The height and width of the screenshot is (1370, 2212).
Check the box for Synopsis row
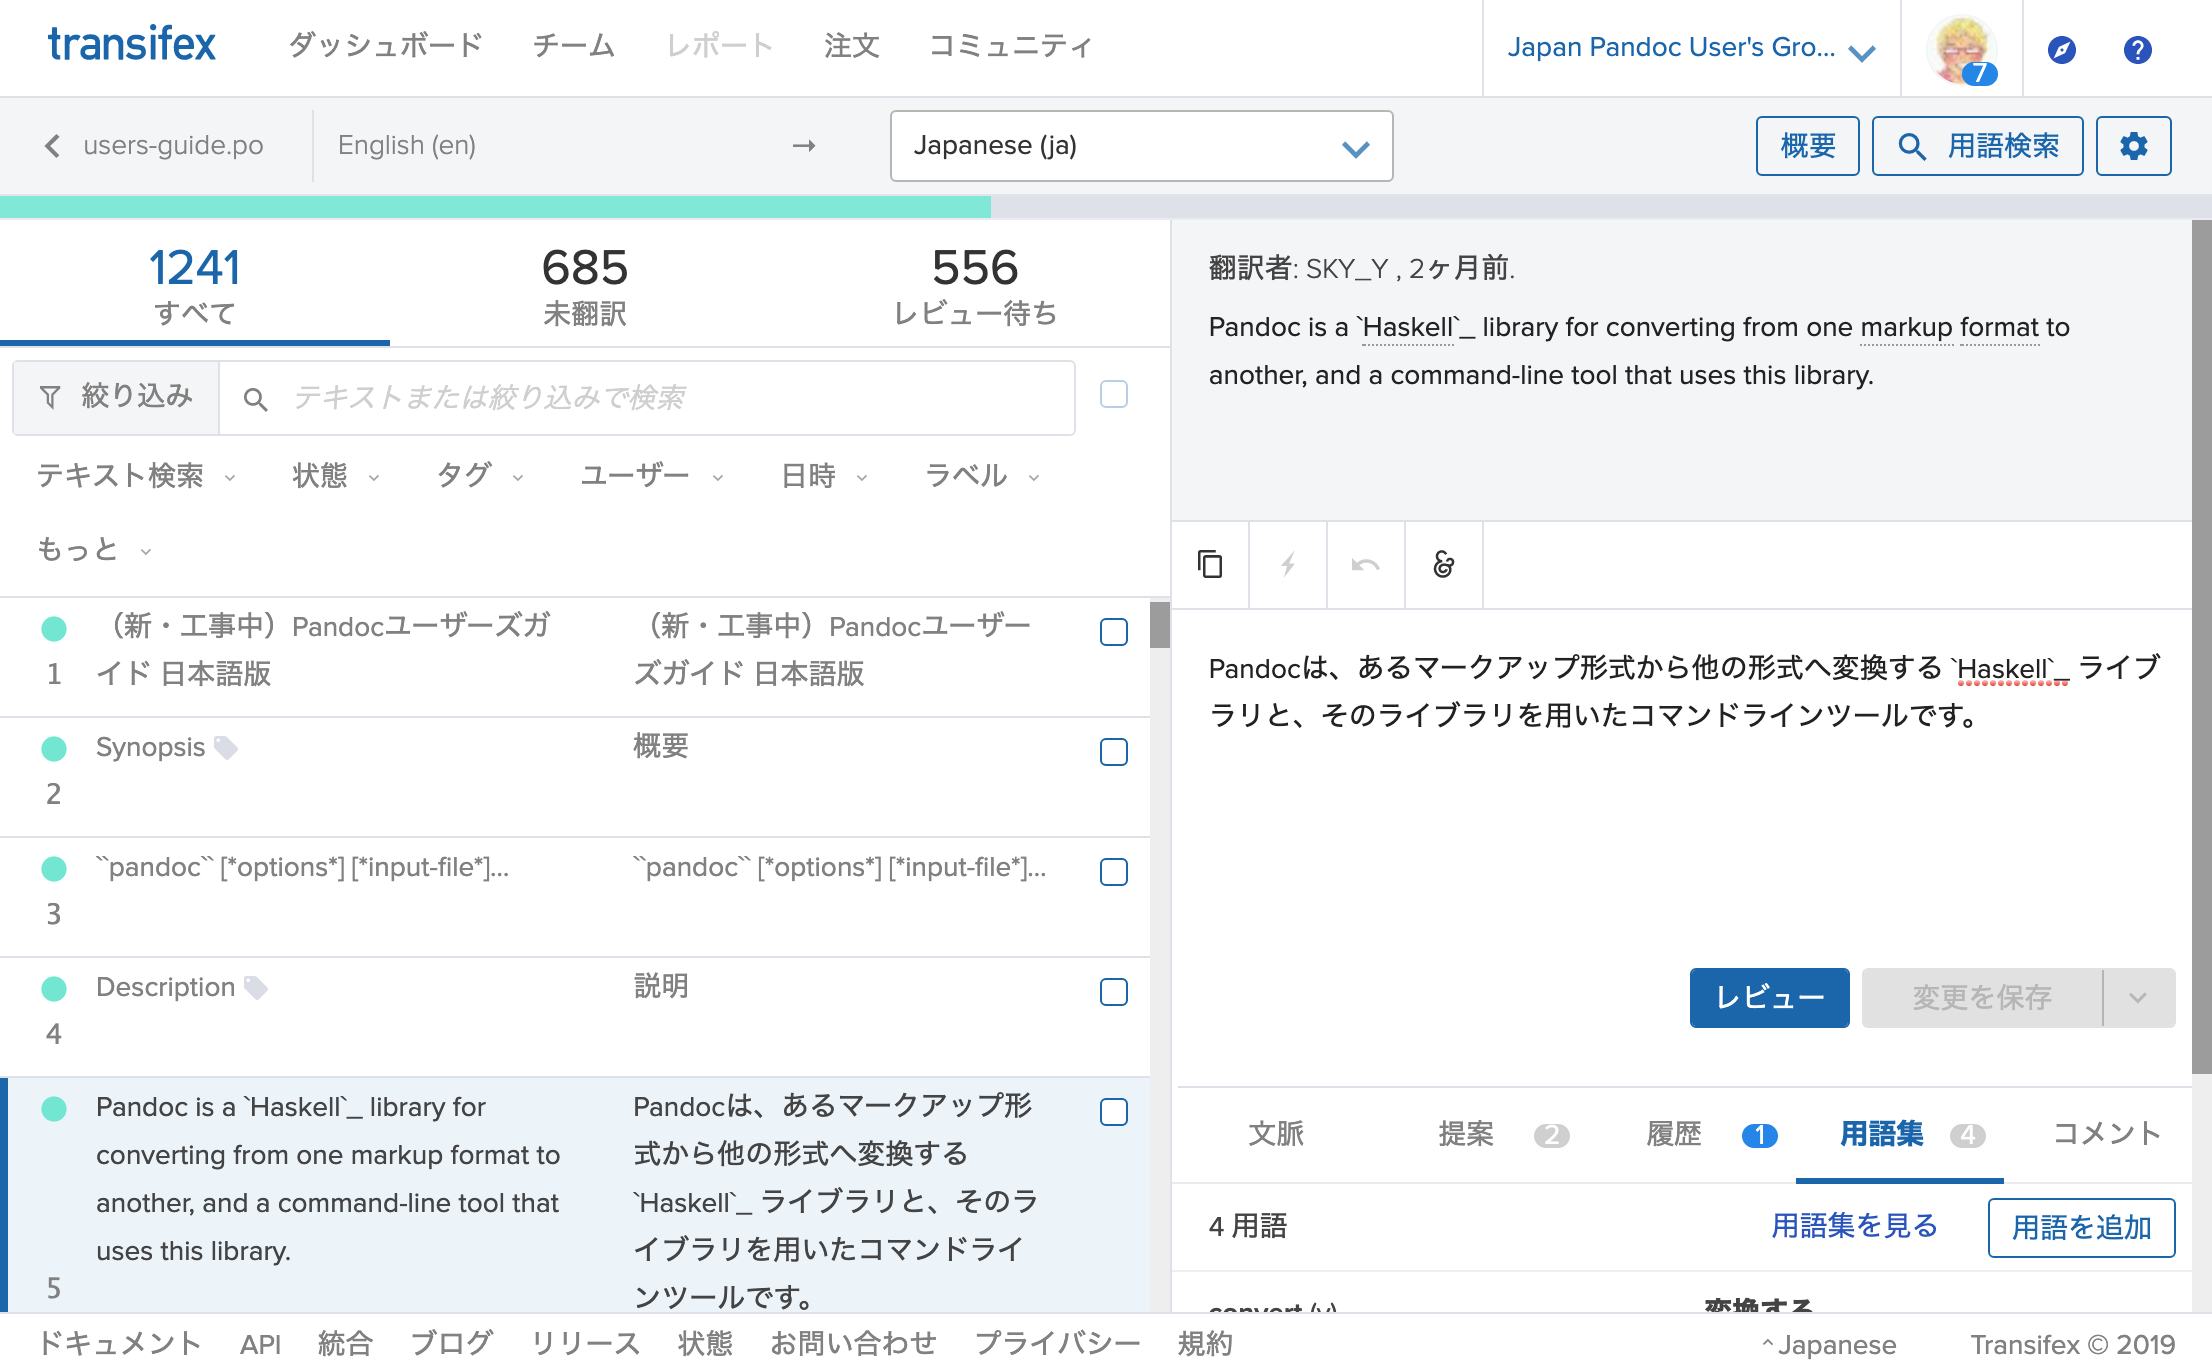tap(1114, 752)
